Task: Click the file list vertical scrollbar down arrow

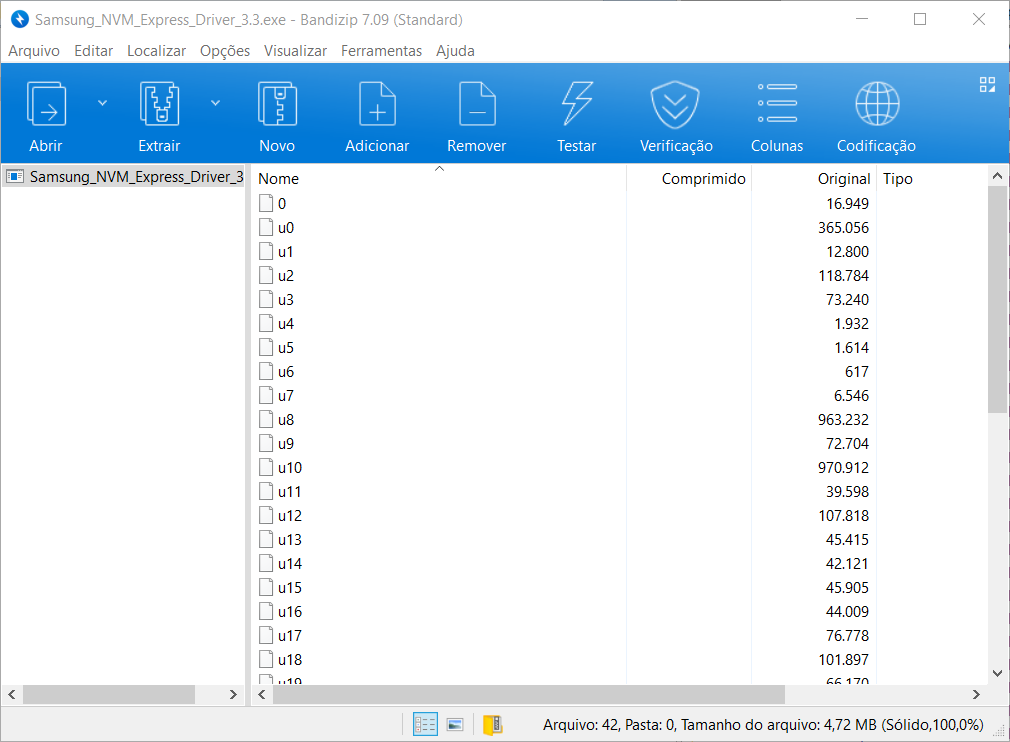Action: [x=997, y=673]
